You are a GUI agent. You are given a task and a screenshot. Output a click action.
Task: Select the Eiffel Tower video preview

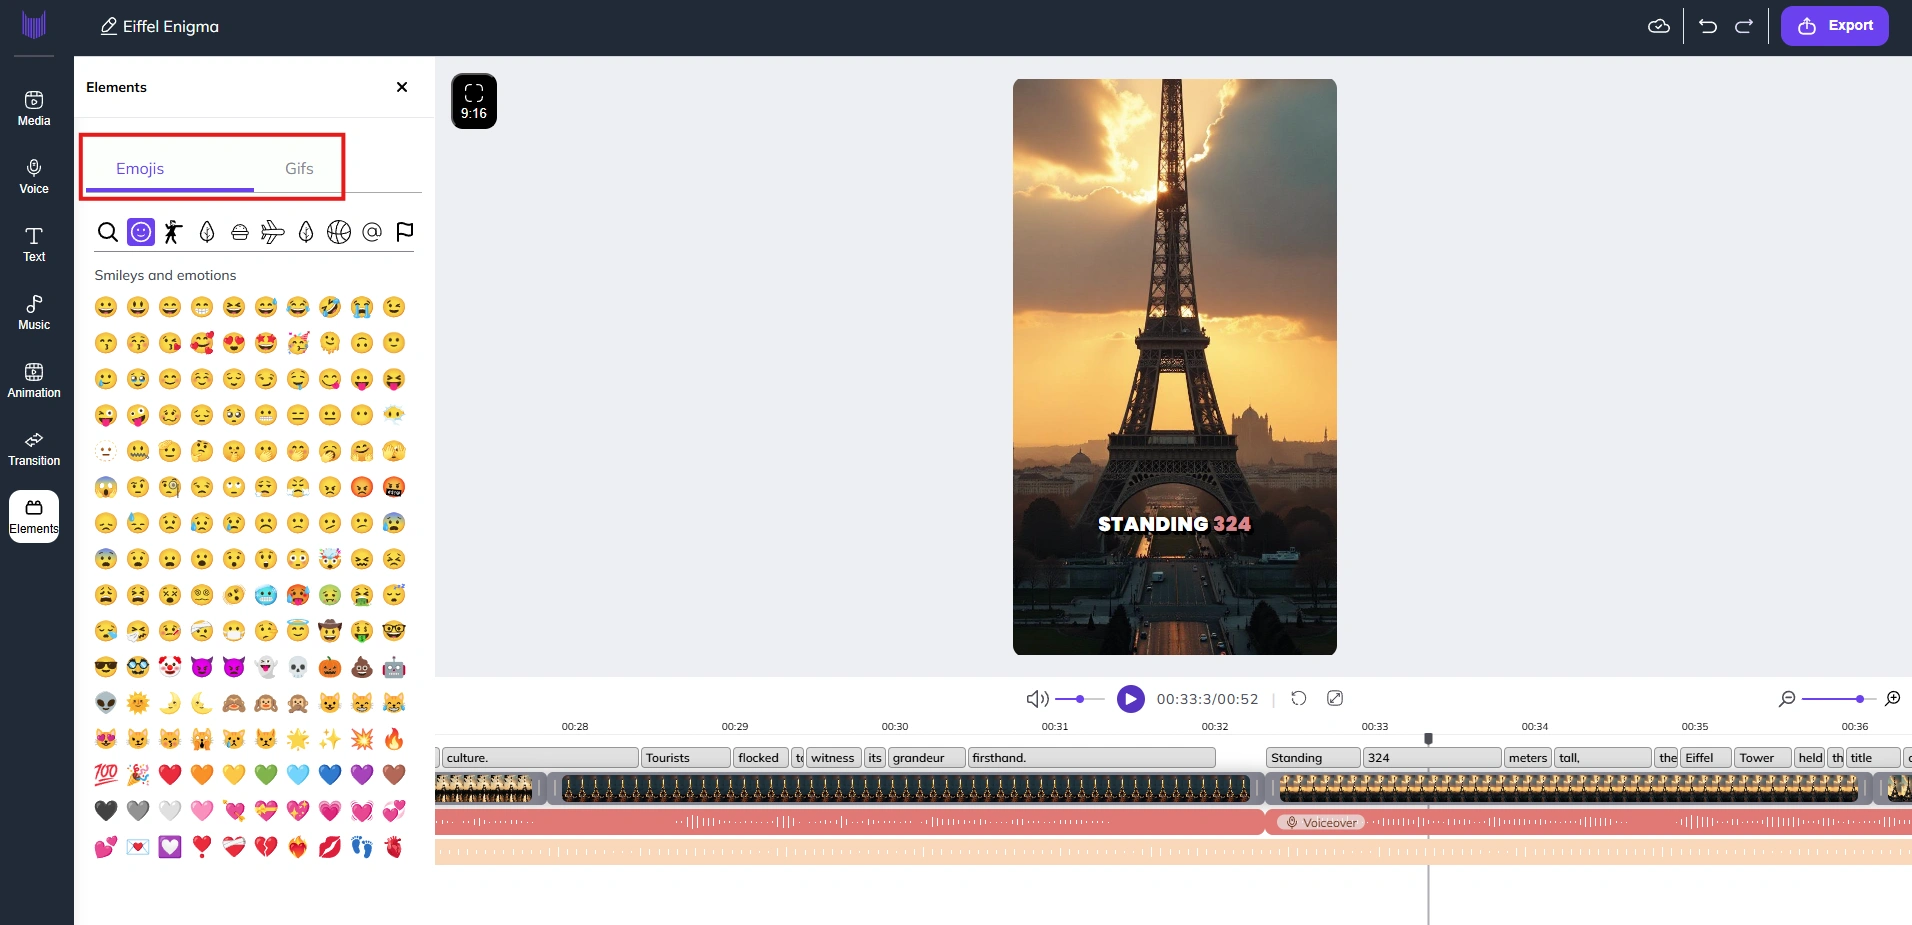coord(1175,367)
